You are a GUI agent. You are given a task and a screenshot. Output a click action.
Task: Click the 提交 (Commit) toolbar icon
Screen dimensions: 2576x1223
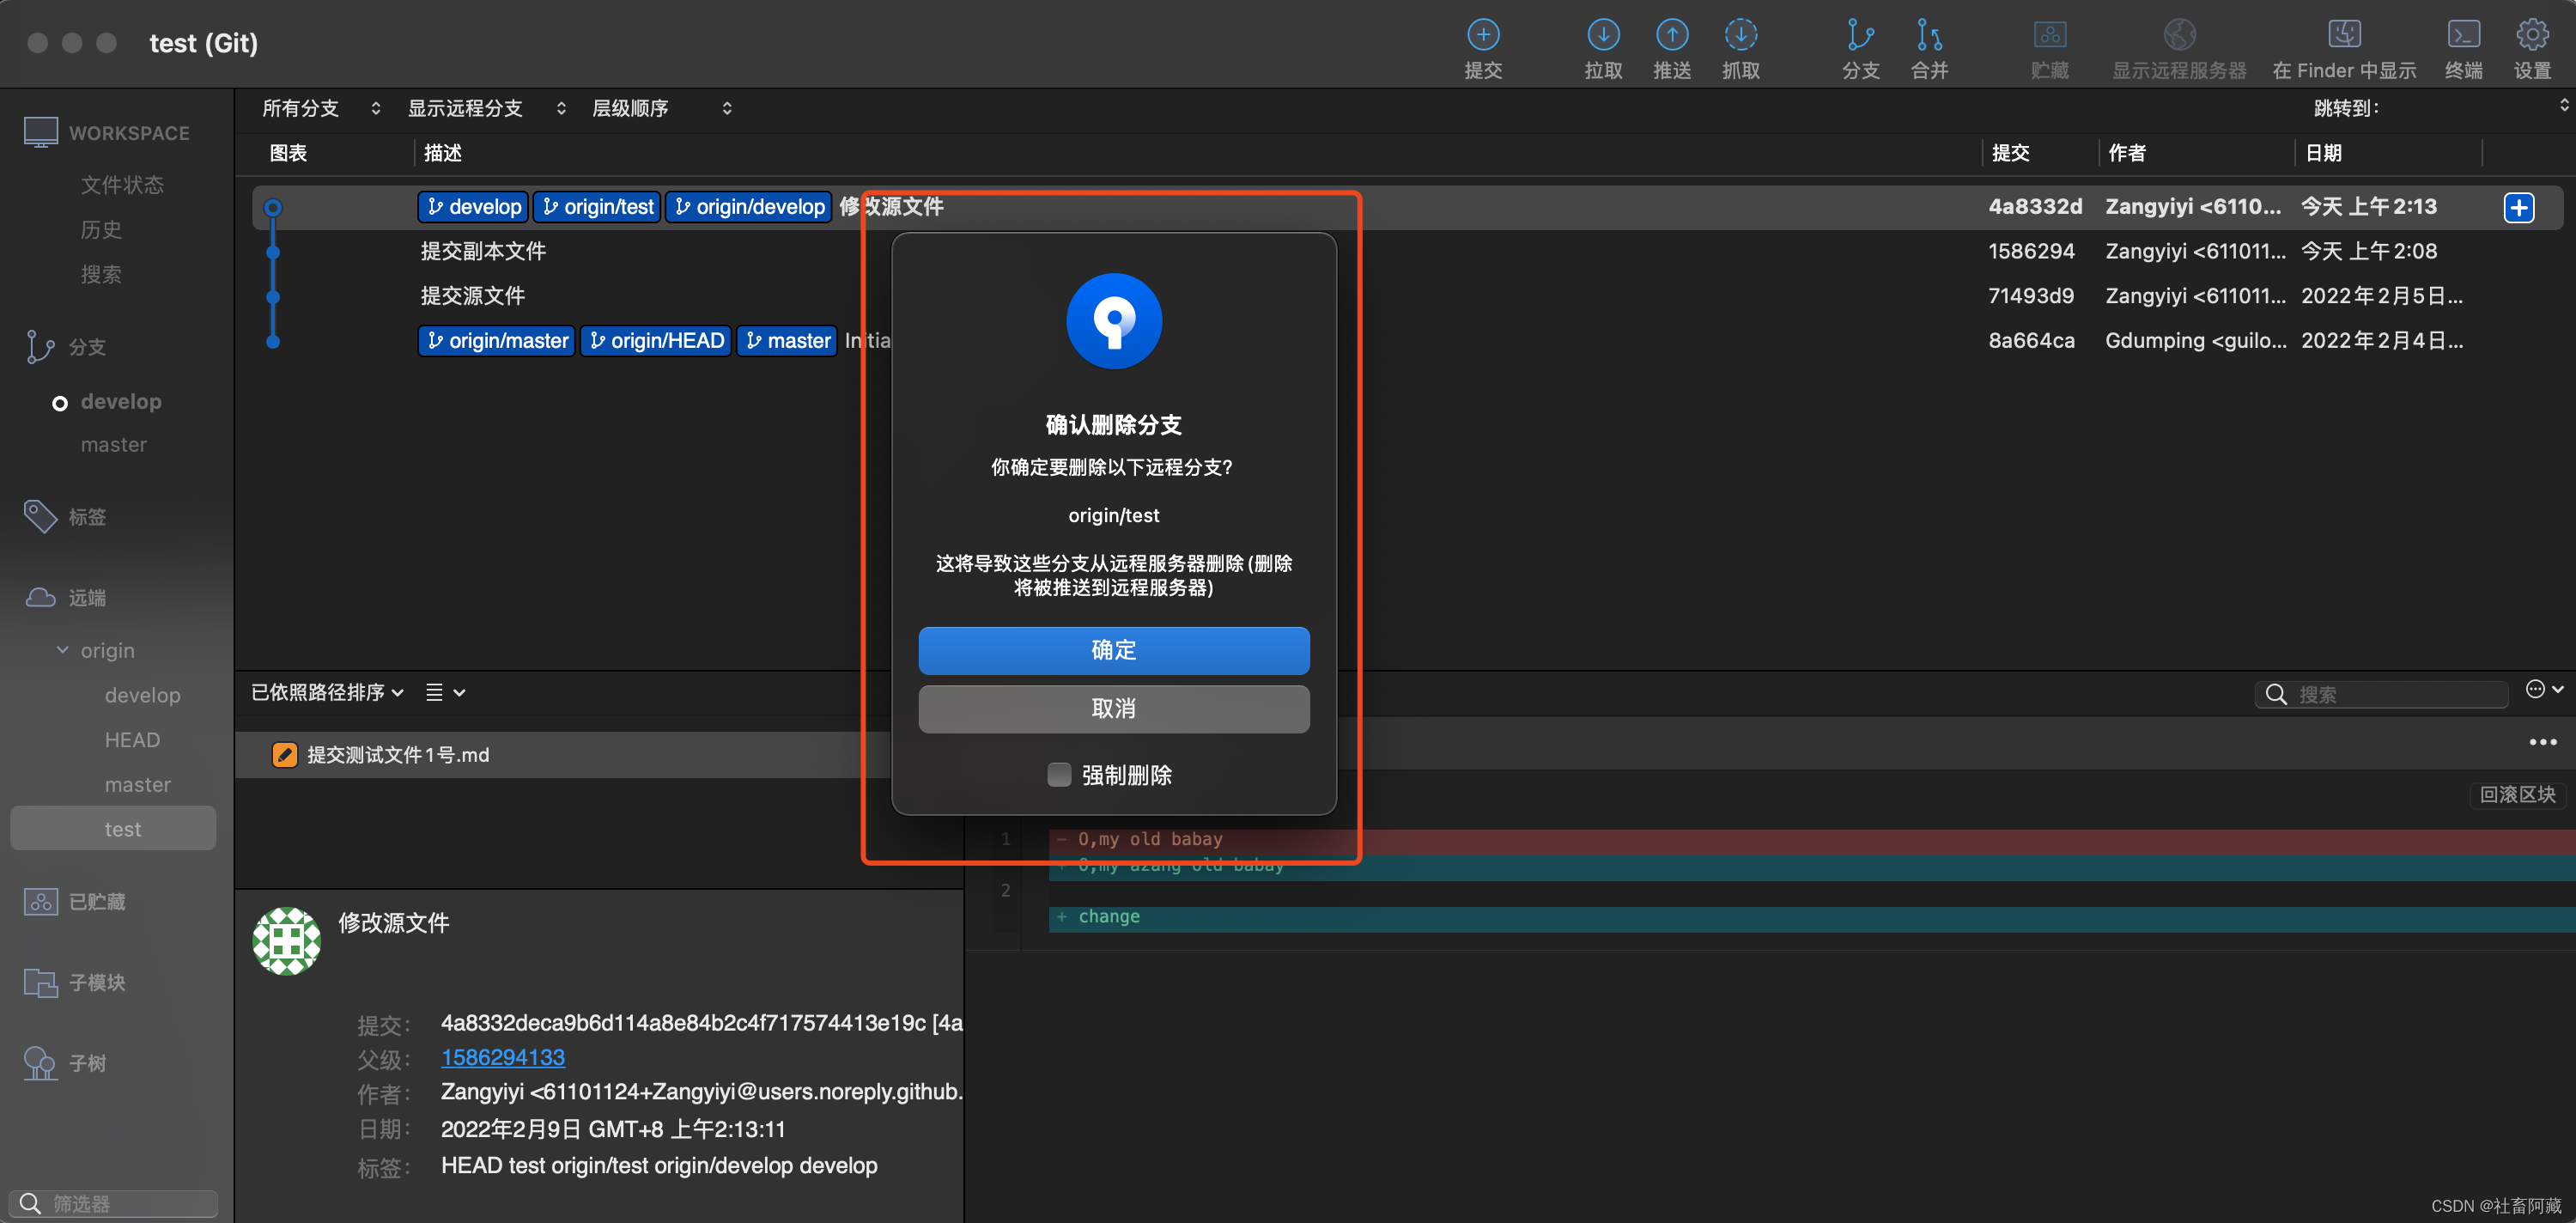(x=1482, y=36)
